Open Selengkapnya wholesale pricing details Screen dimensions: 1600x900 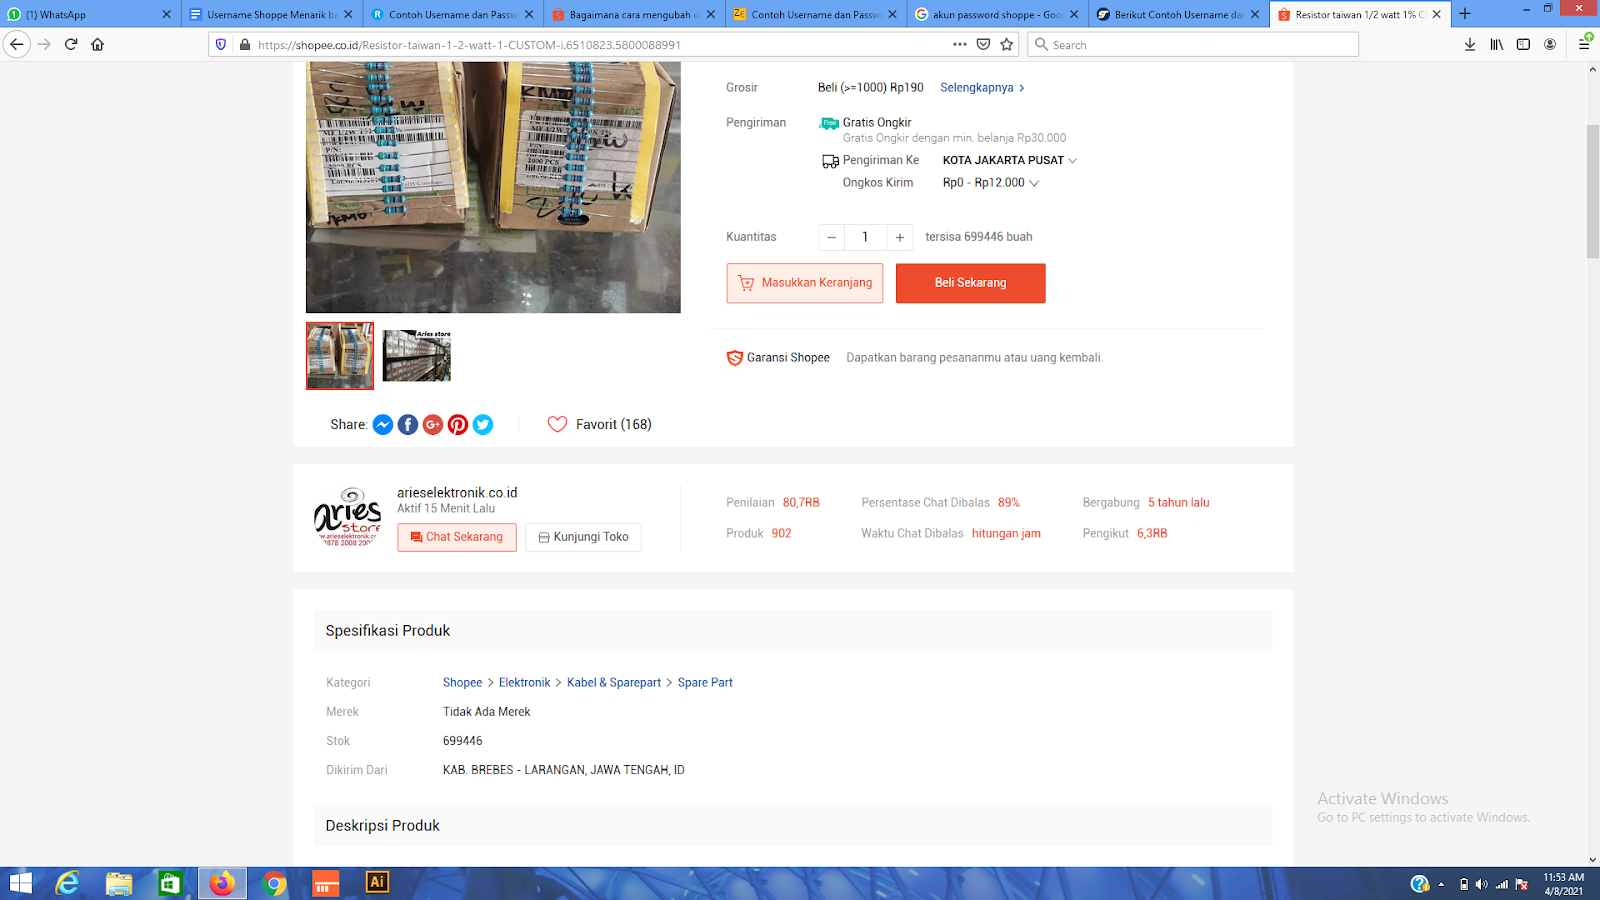point(975,87)
